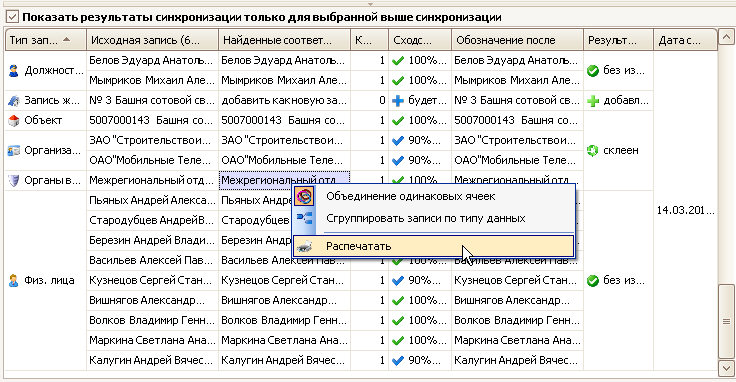Click the top 'без из...' green result icon

coord(593,70)
